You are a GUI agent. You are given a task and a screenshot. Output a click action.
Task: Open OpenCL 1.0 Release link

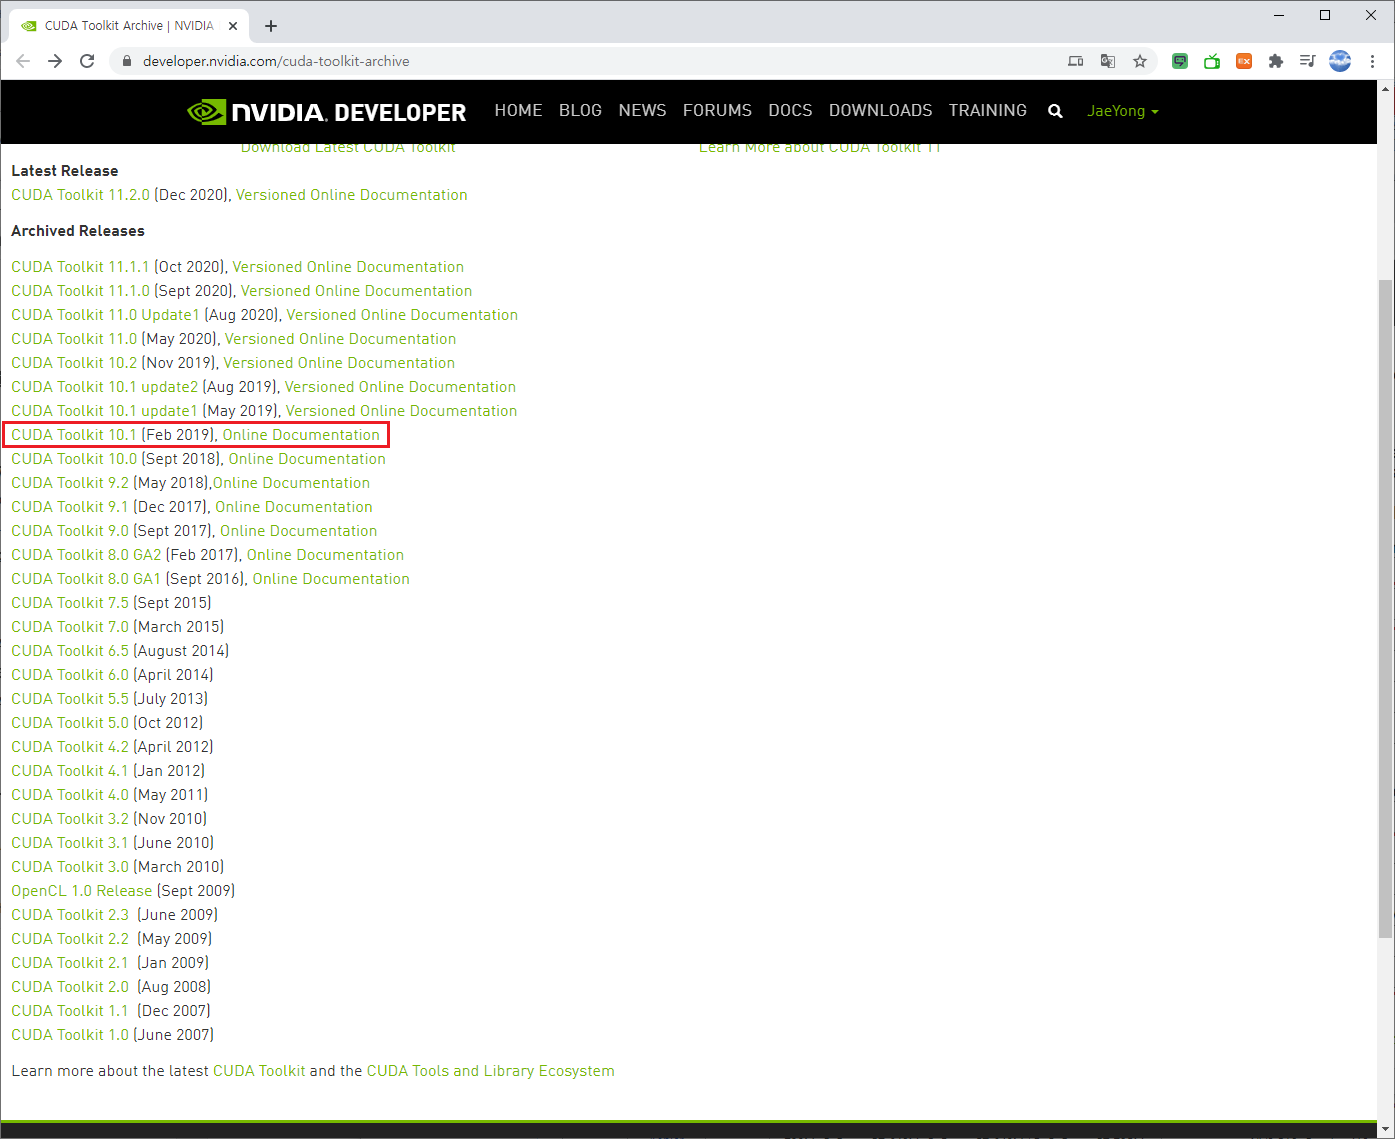(x=82, y=891)
